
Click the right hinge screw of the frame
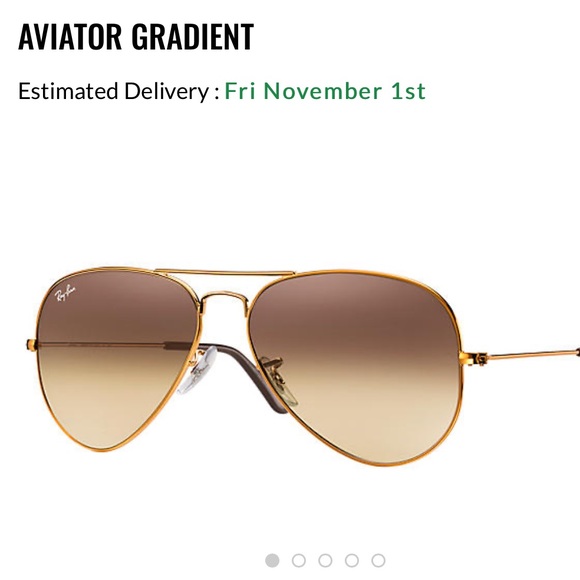coord(481,358)
